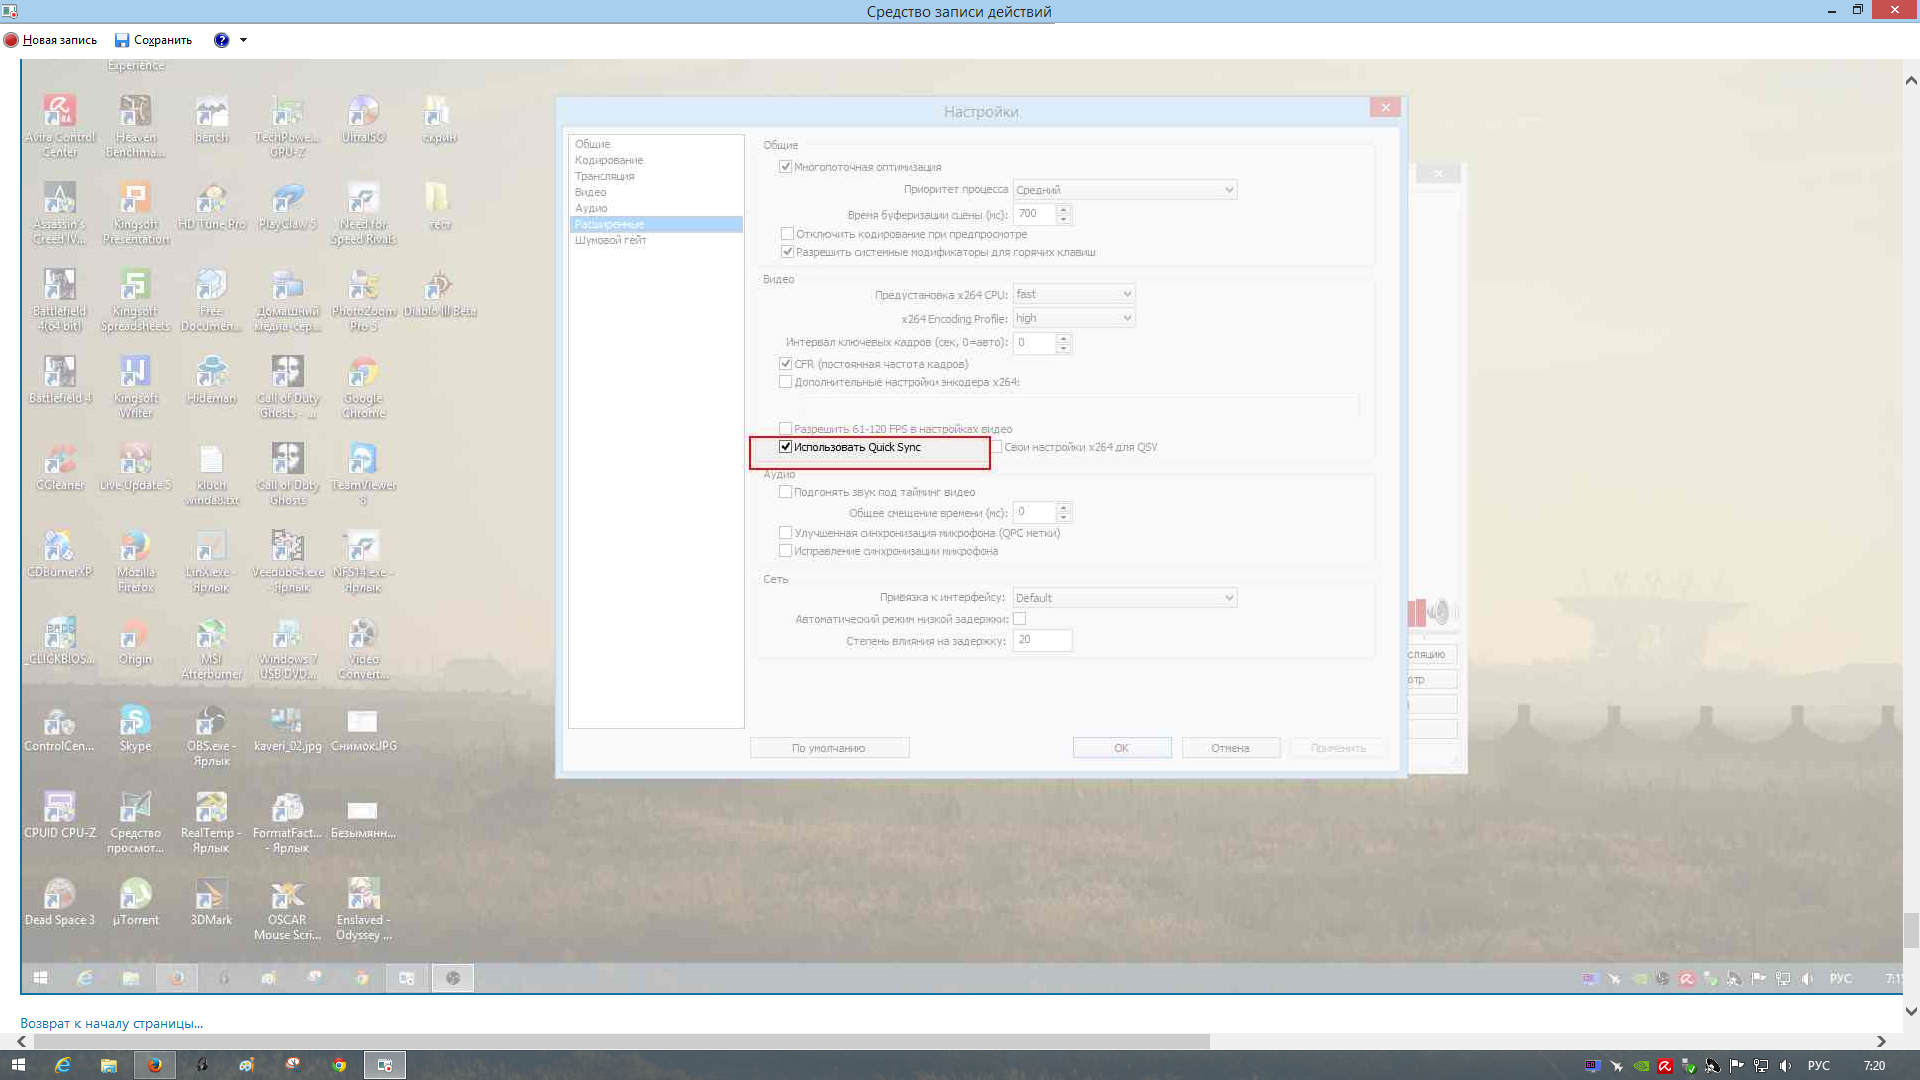
Task: Click the Возврат к началу страницы link
Action: click(x=111, y=1023)
